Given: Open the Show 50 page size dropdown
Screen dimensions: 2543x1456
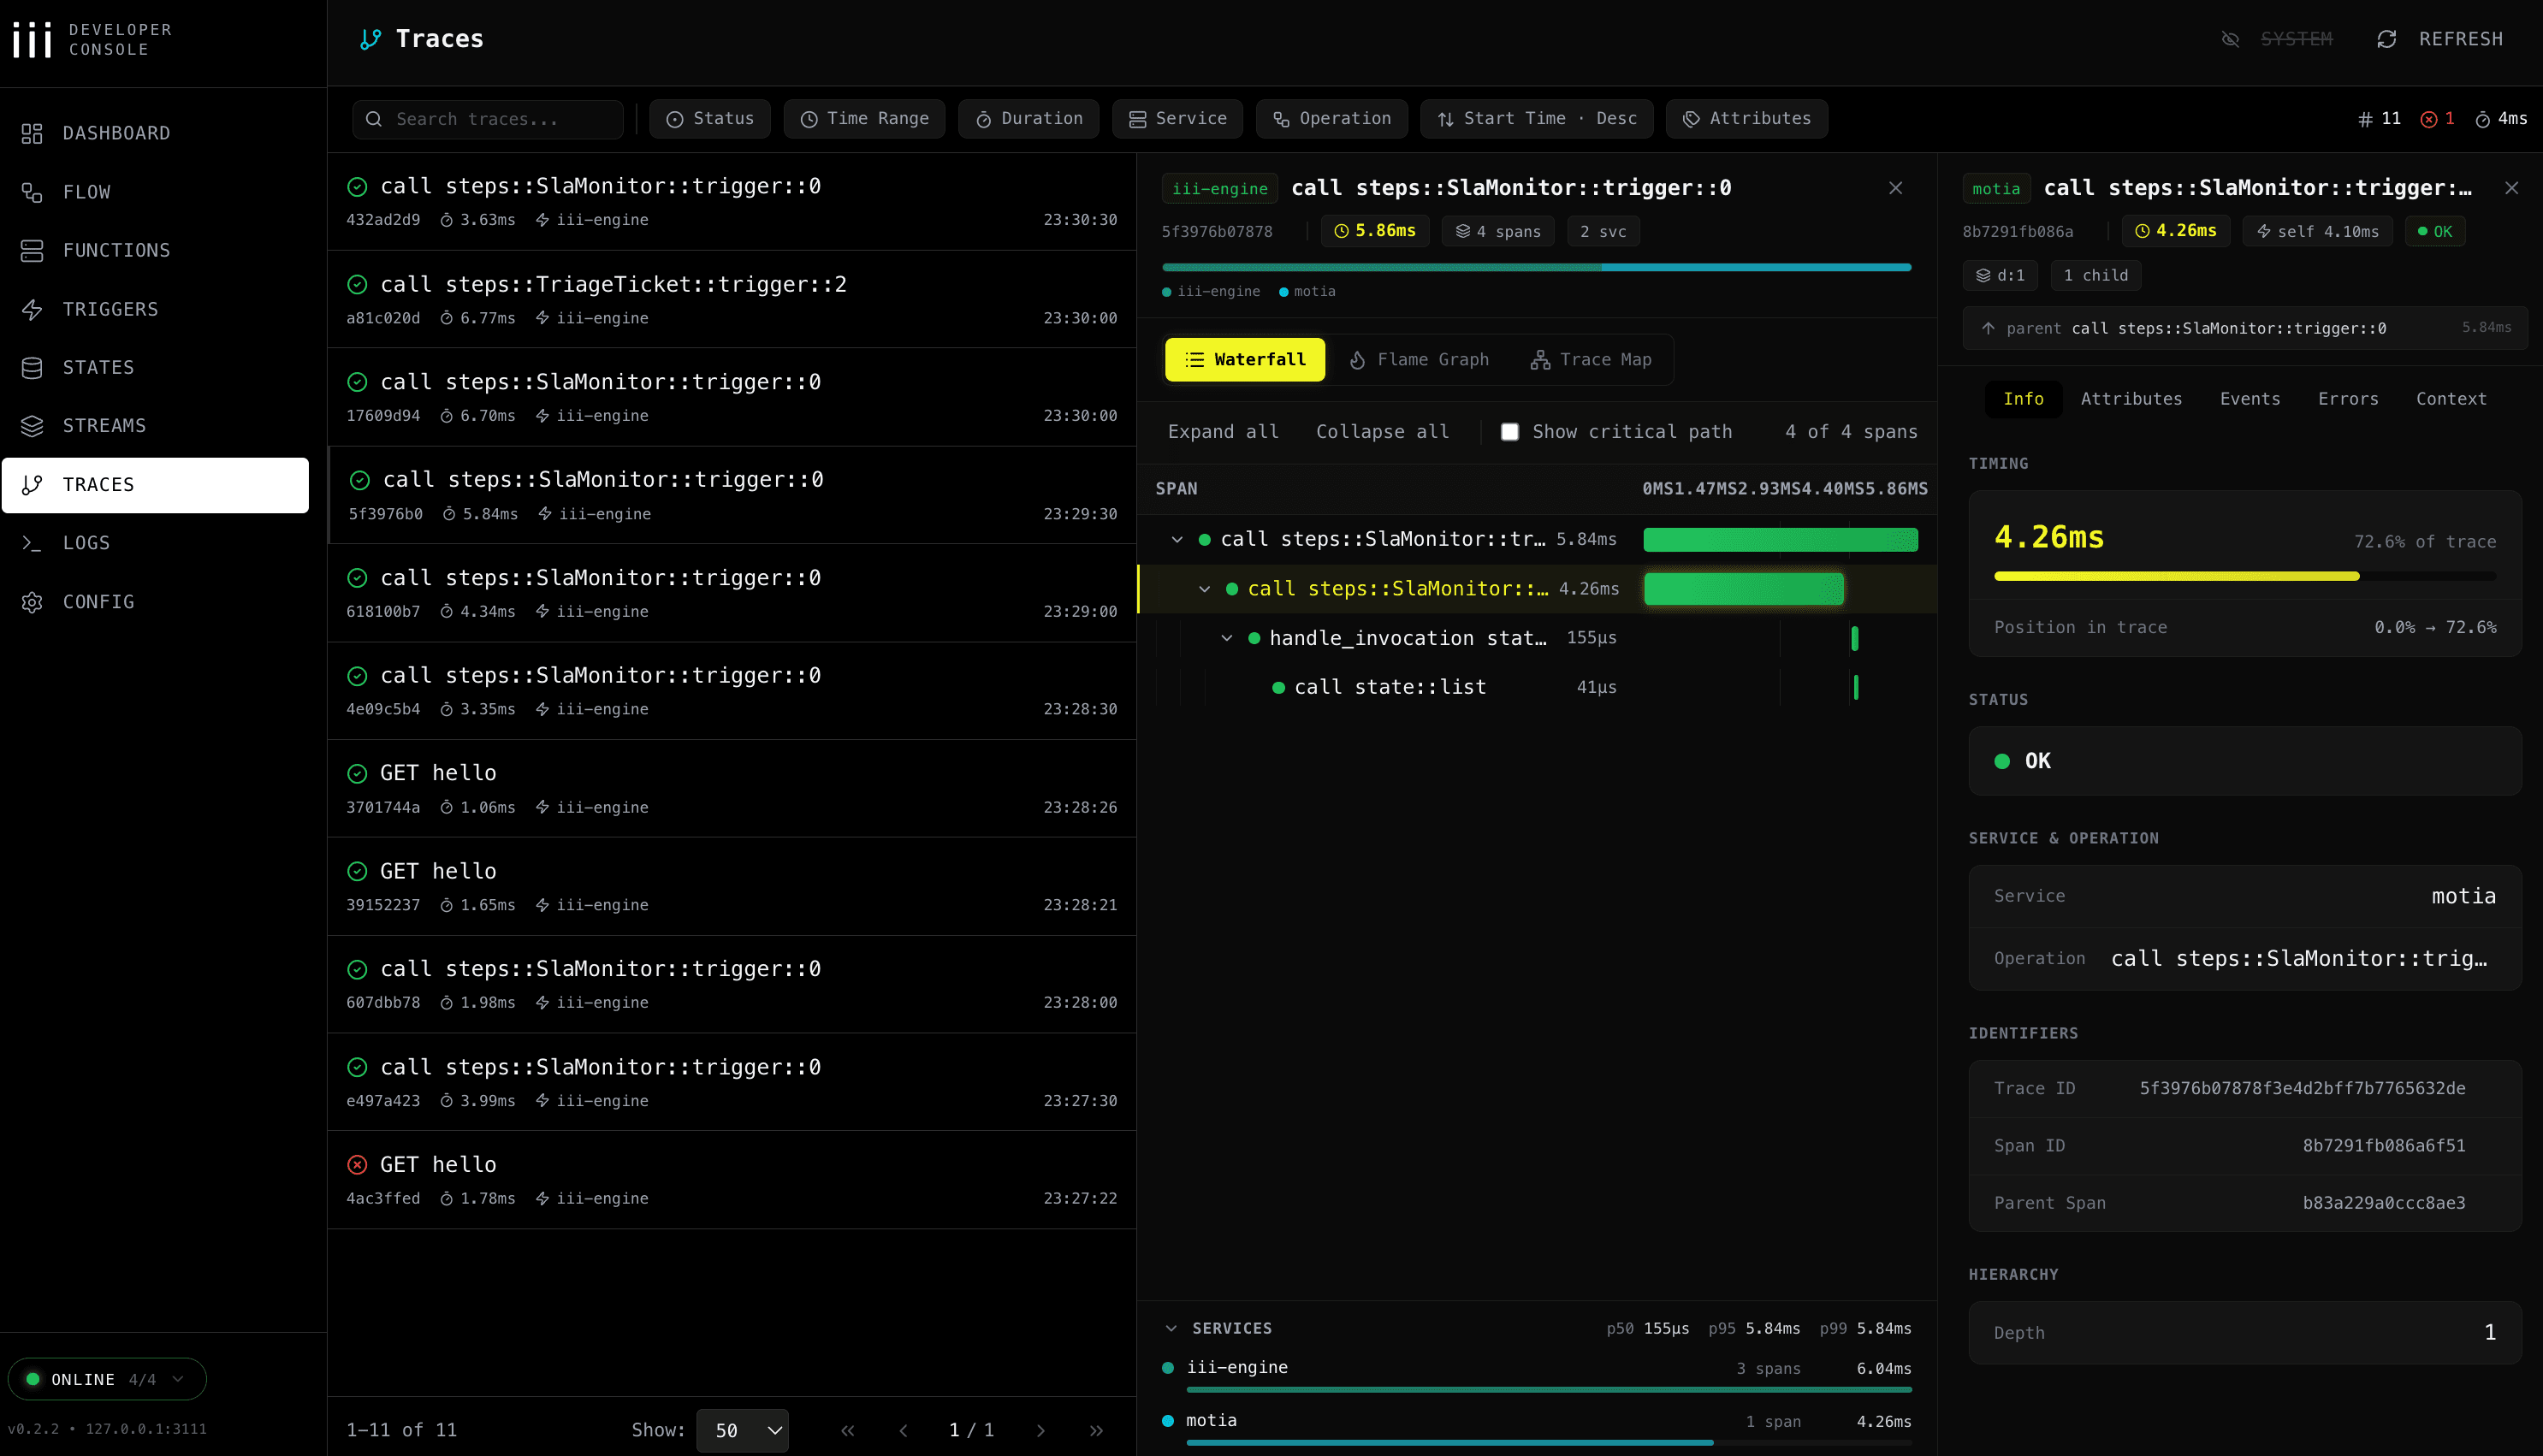Looking at the screenshot, I should [742, 1430].
